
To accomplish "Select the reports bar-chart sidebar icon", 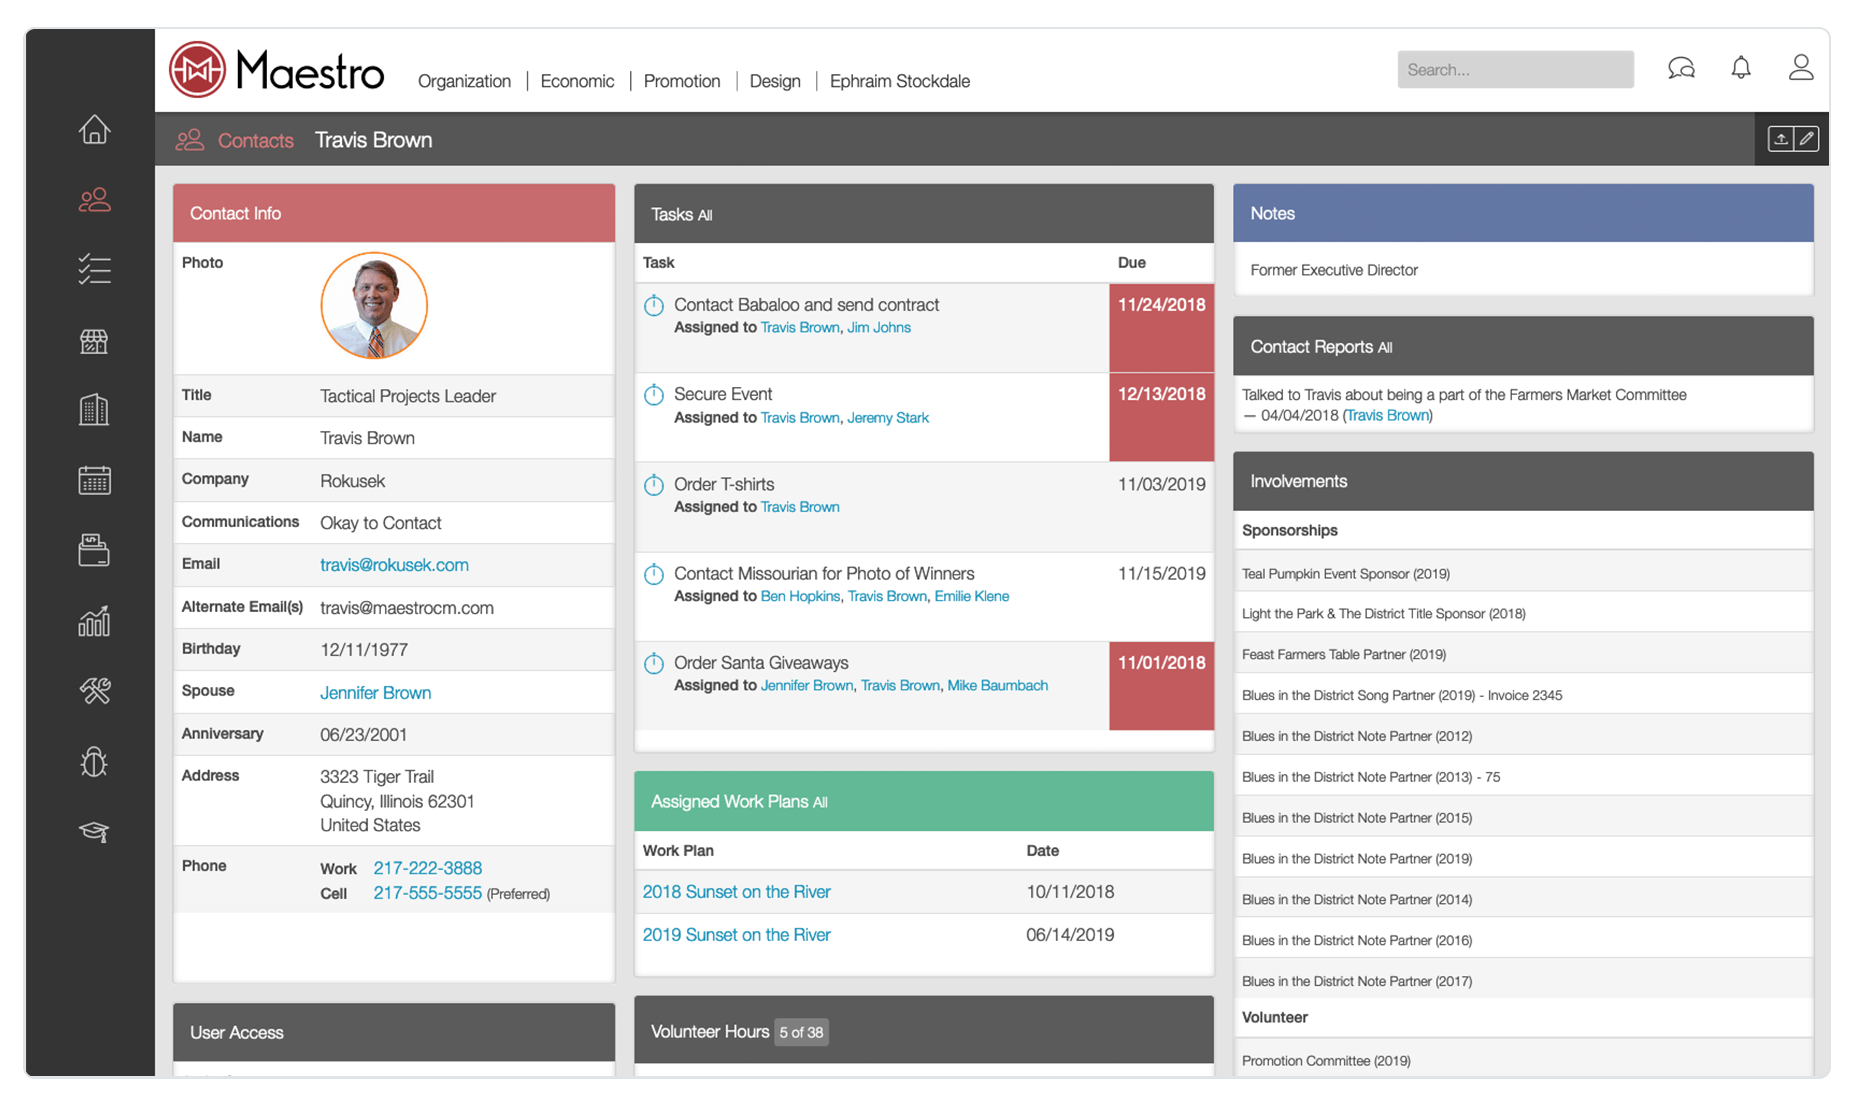I will (x=93, y=621).
